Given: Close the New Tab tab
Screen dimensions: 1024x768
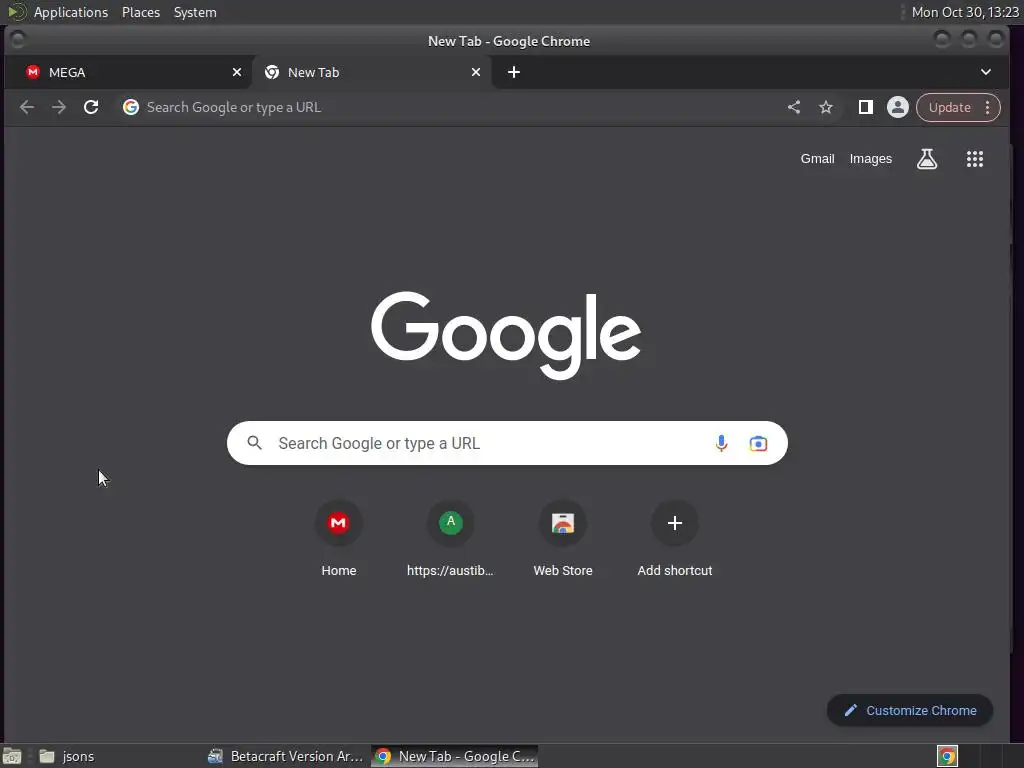Looking at the screenshot, I should click(x=476, y=72).
